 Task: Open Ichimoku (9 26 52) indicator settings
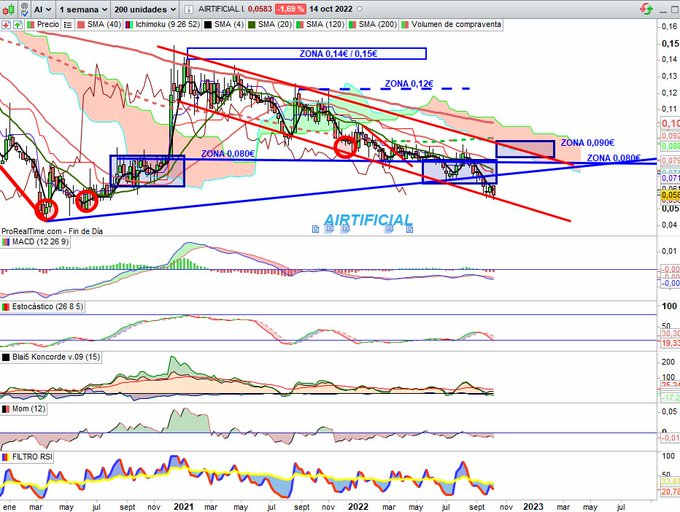click(x=167, y=25)
